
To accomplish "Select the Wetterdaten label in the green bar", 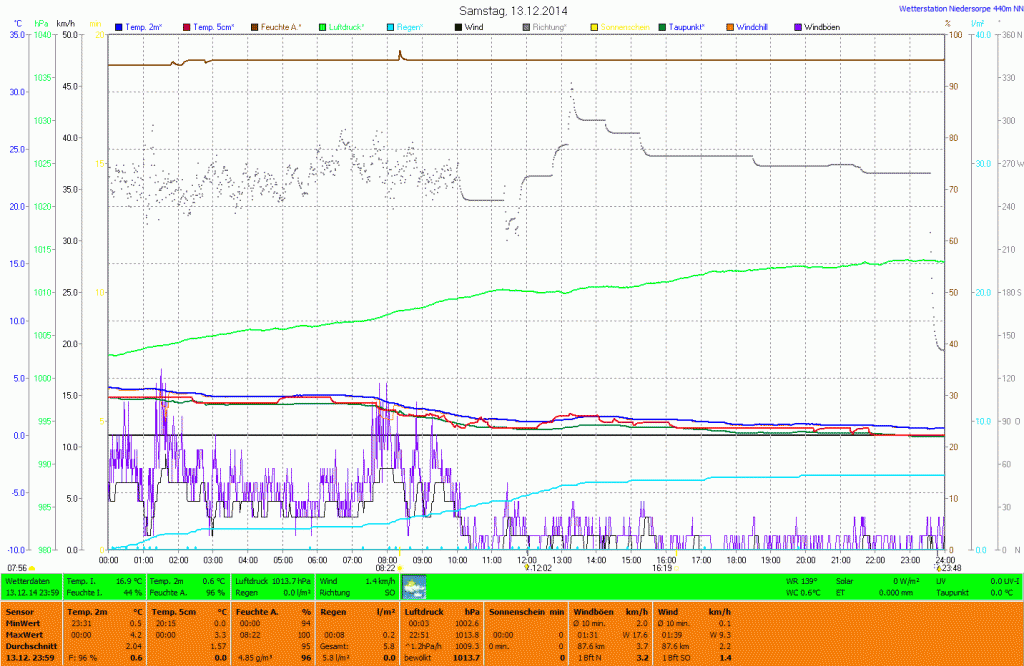I will pos(28,580).
